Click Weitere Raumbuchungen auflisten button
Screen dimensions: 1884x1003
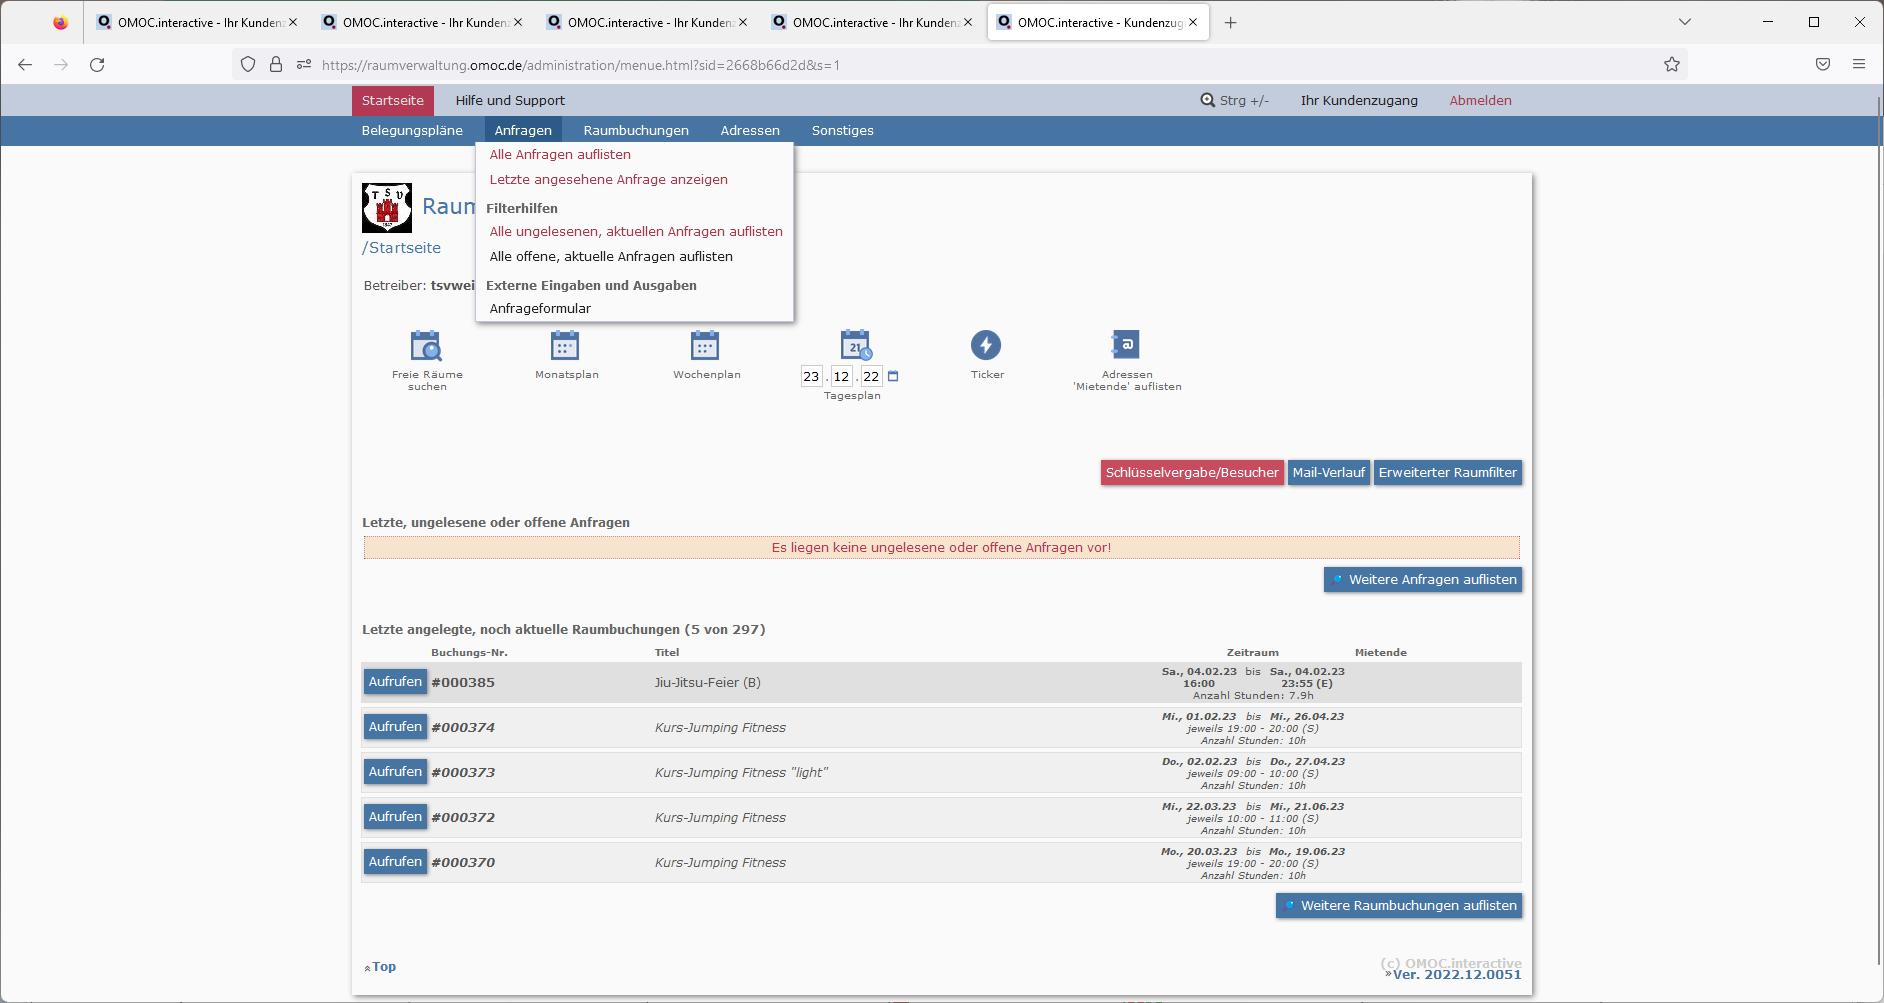coord(1399,906)
